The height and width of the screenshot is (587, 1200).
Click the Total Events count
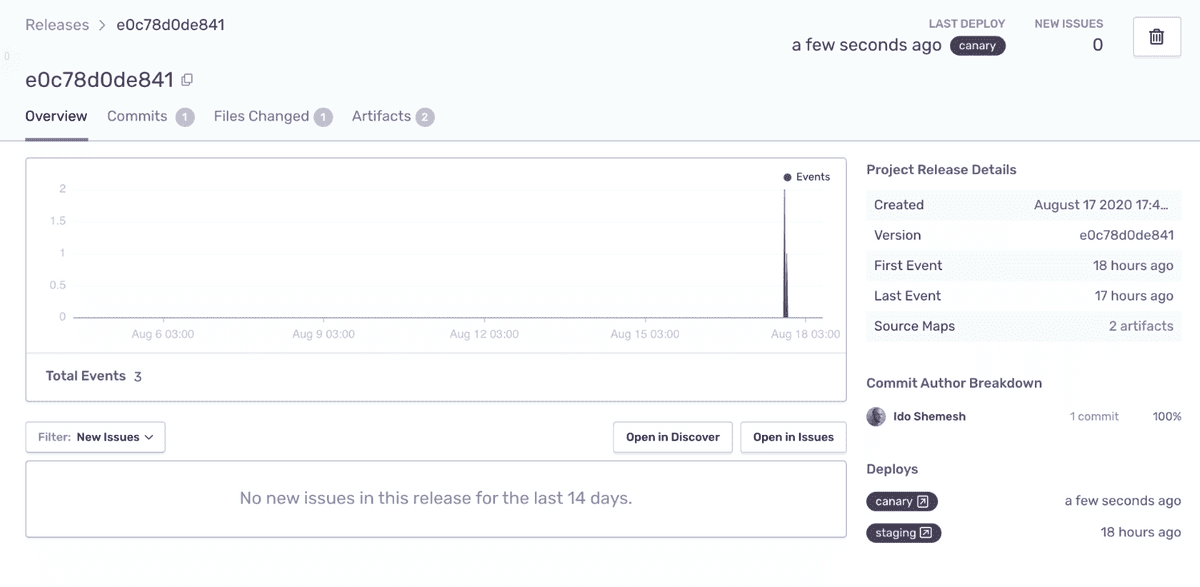pyautogui.click(x=138, y=377)
